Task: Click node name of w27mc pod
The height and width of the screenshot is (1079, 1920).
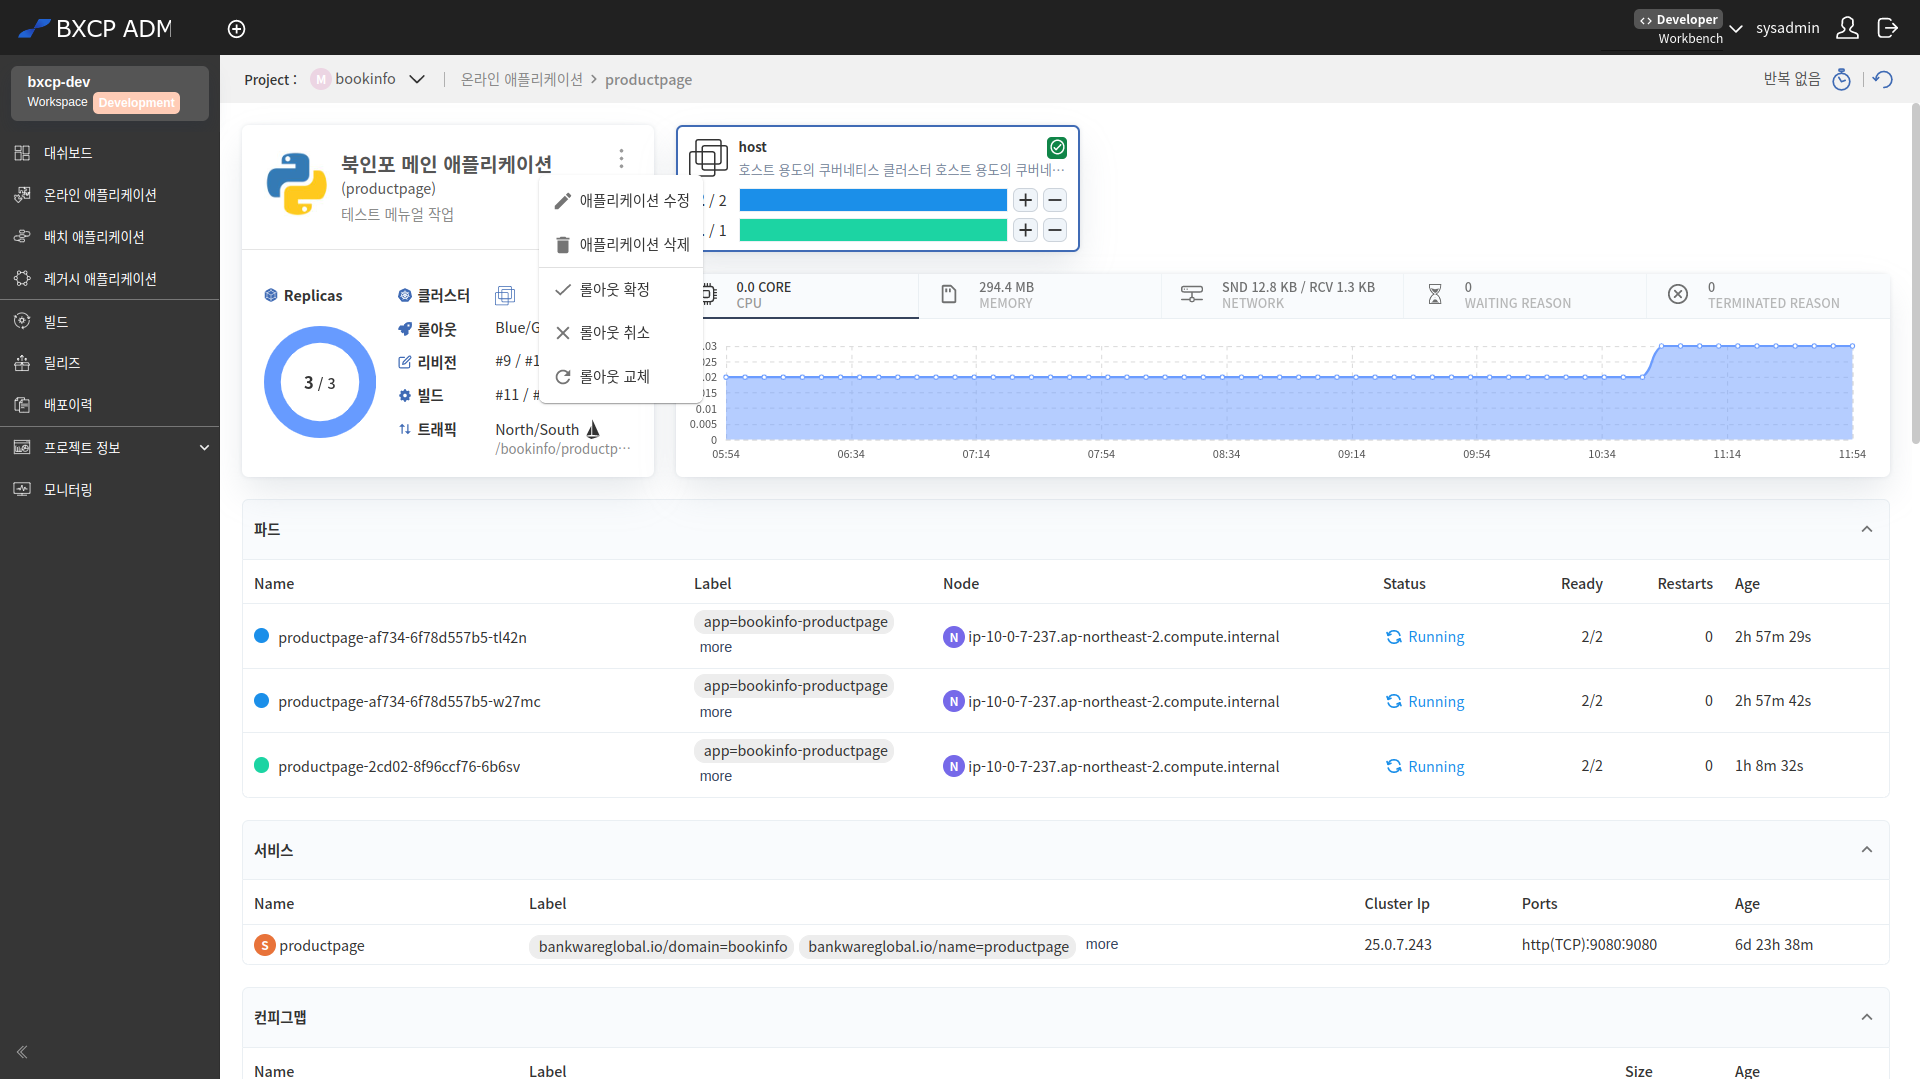Action: 1124,702
